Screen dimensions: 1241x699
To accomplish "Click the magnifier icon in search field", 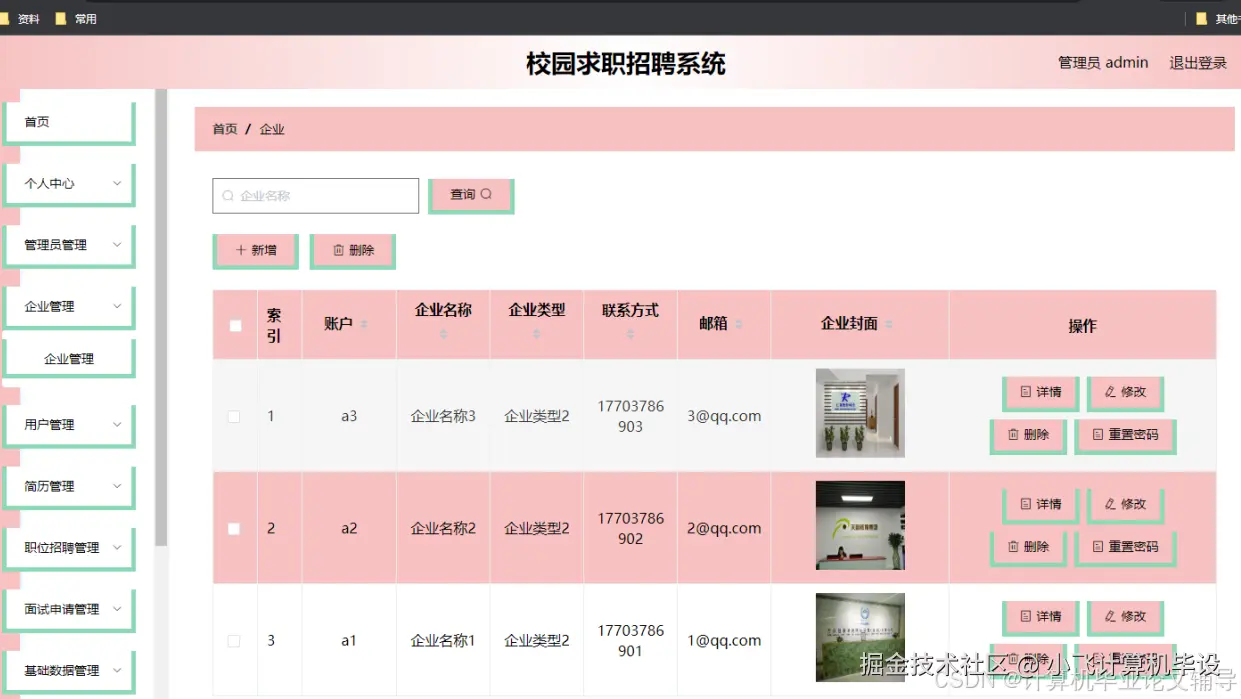I will tap(228, 196).
